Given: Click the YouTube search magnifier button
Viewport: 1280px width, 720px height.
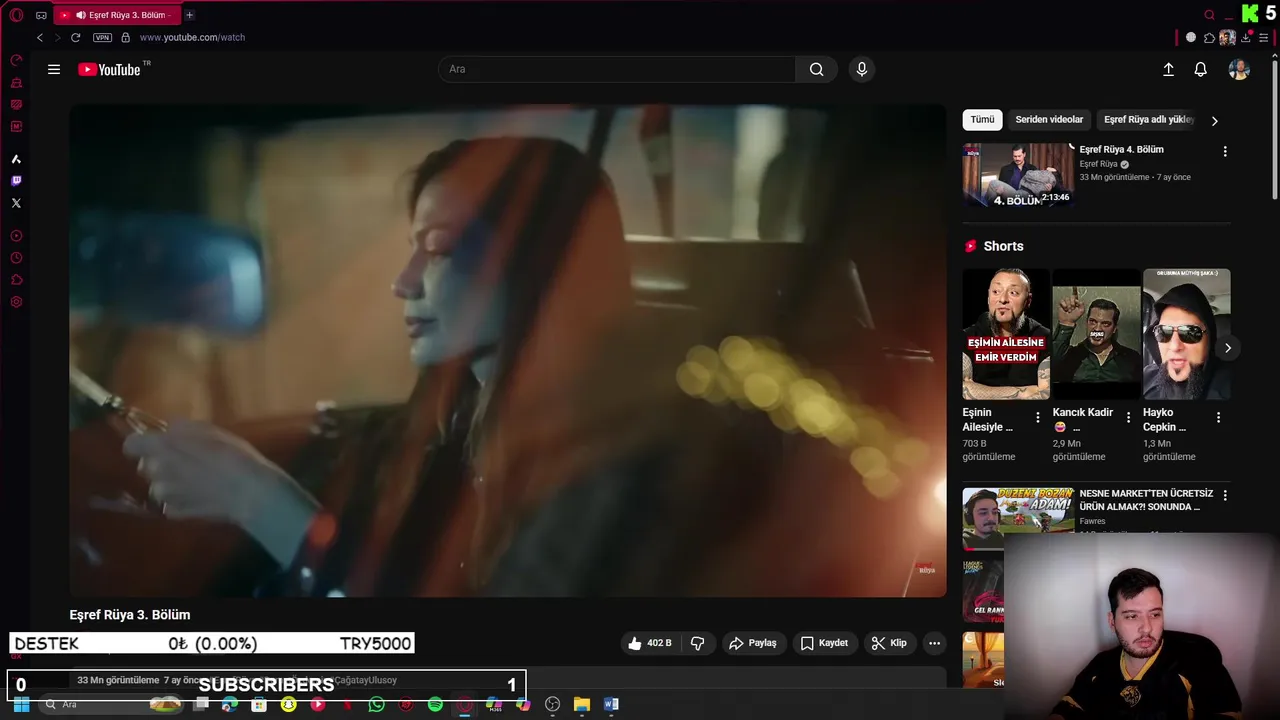Looking at the screenshot, I should 816,69.
